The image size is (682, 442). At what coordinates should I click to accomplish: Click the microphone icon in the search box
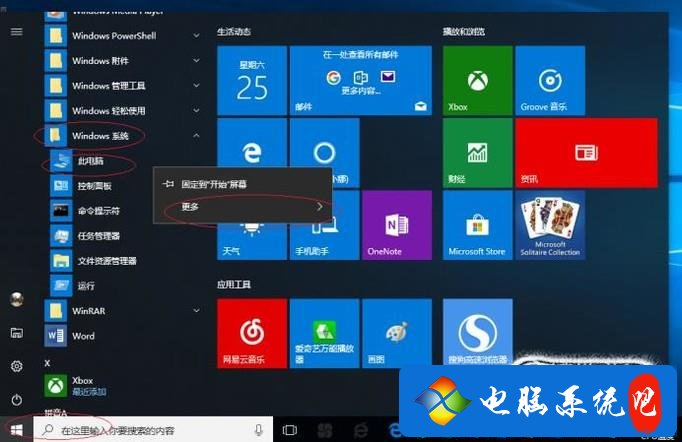(x=258, y=430)
